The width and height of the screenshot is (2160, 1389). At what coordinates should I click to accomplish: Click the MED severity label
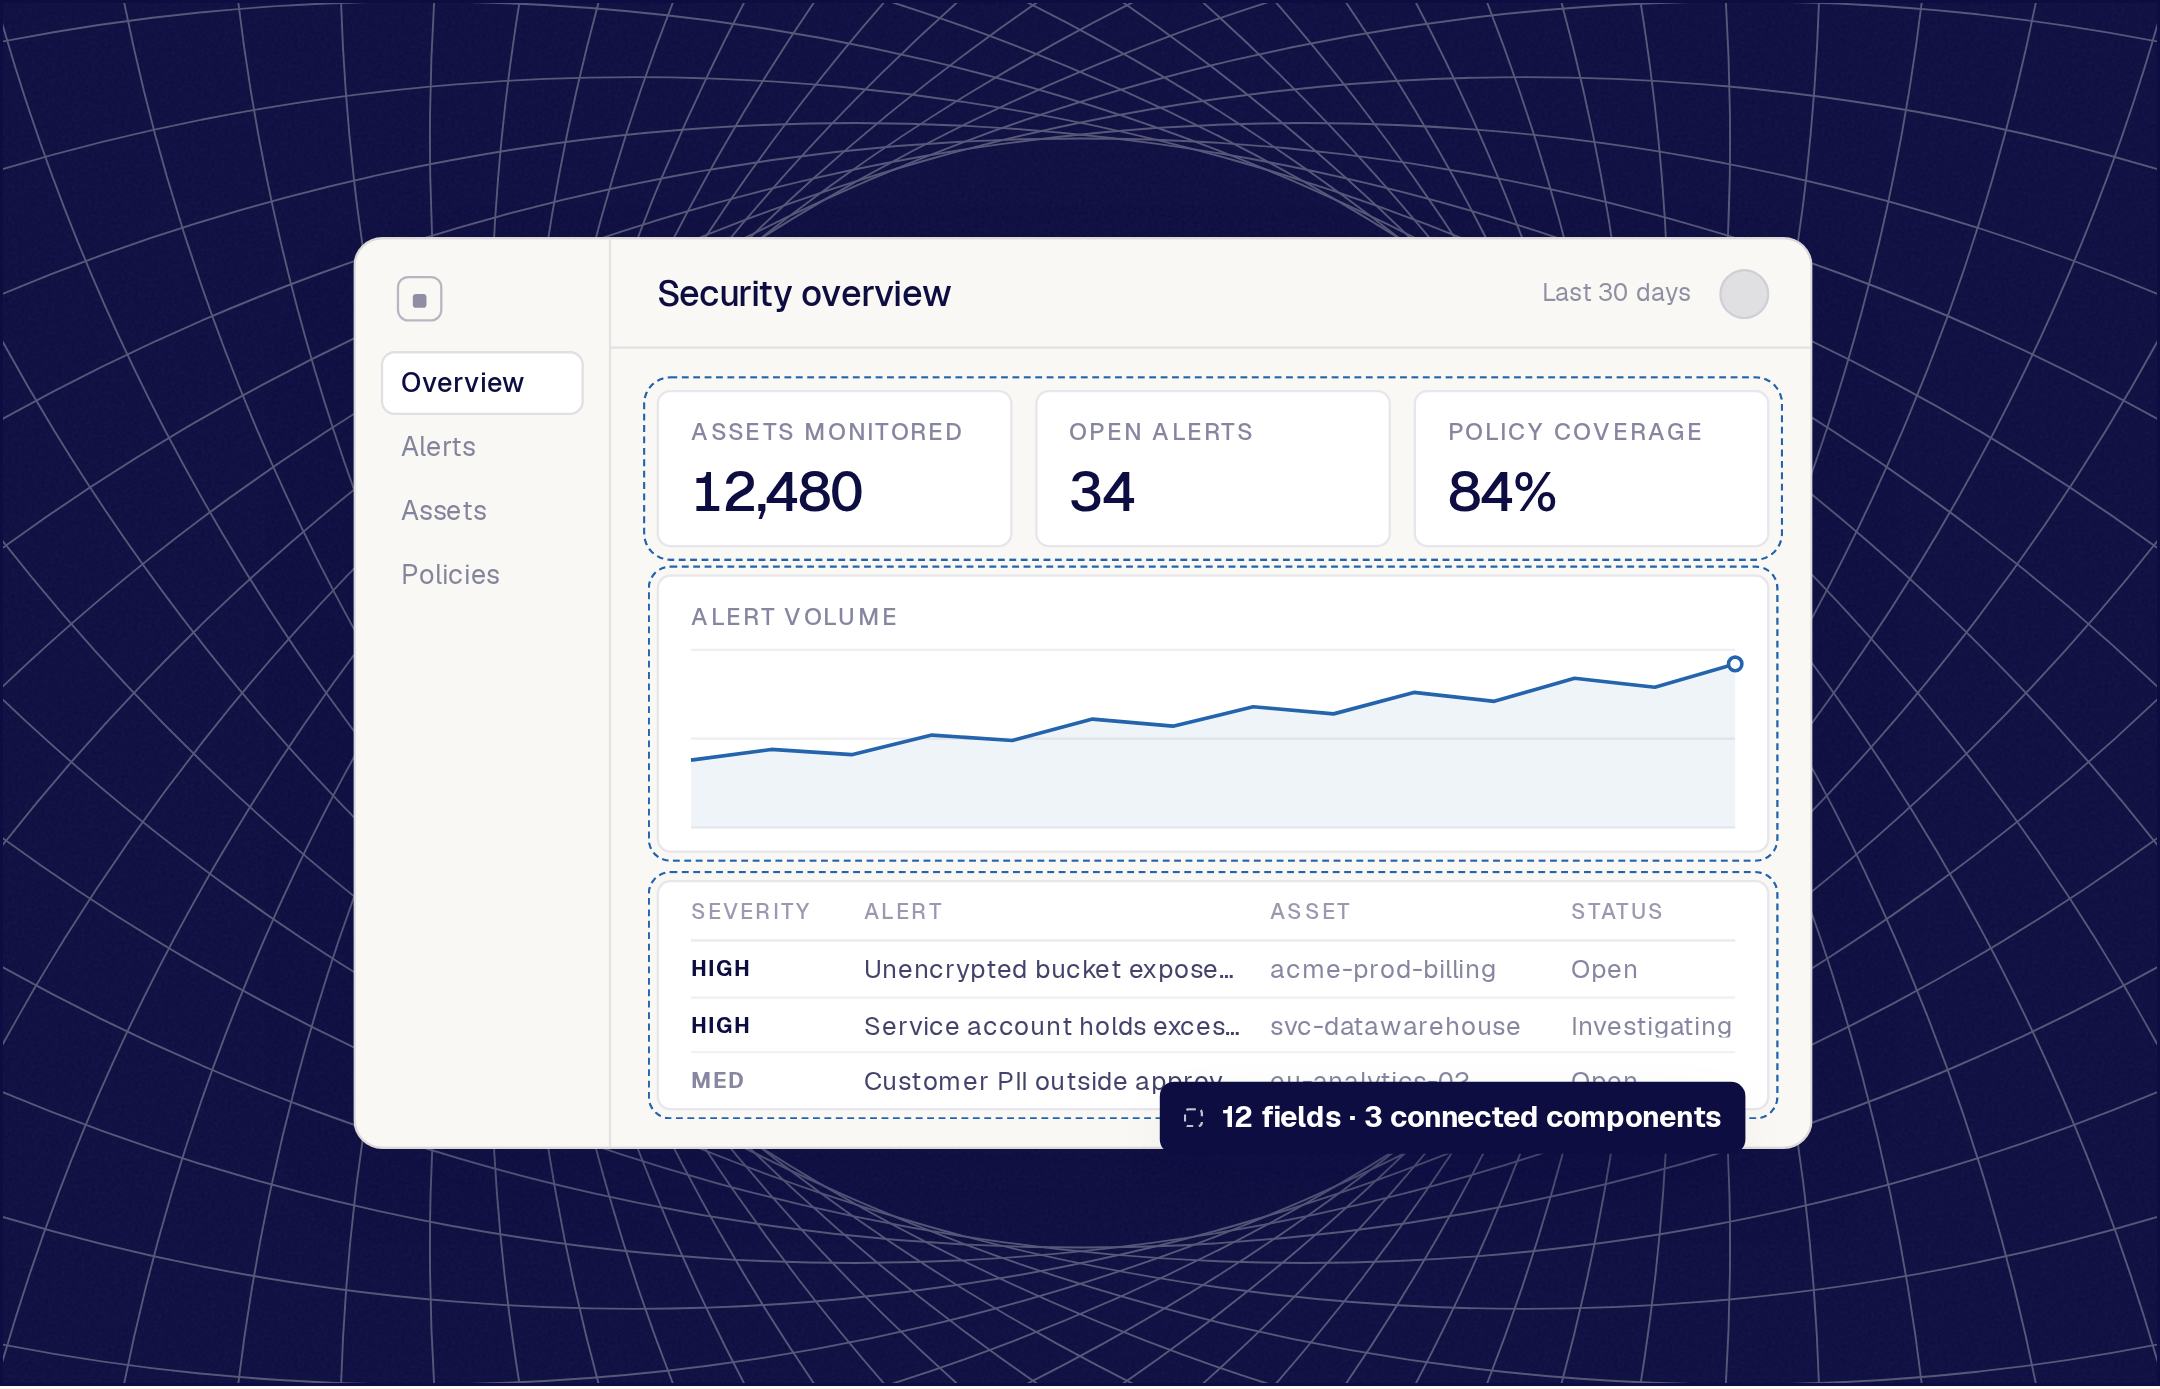[717, 1081]
